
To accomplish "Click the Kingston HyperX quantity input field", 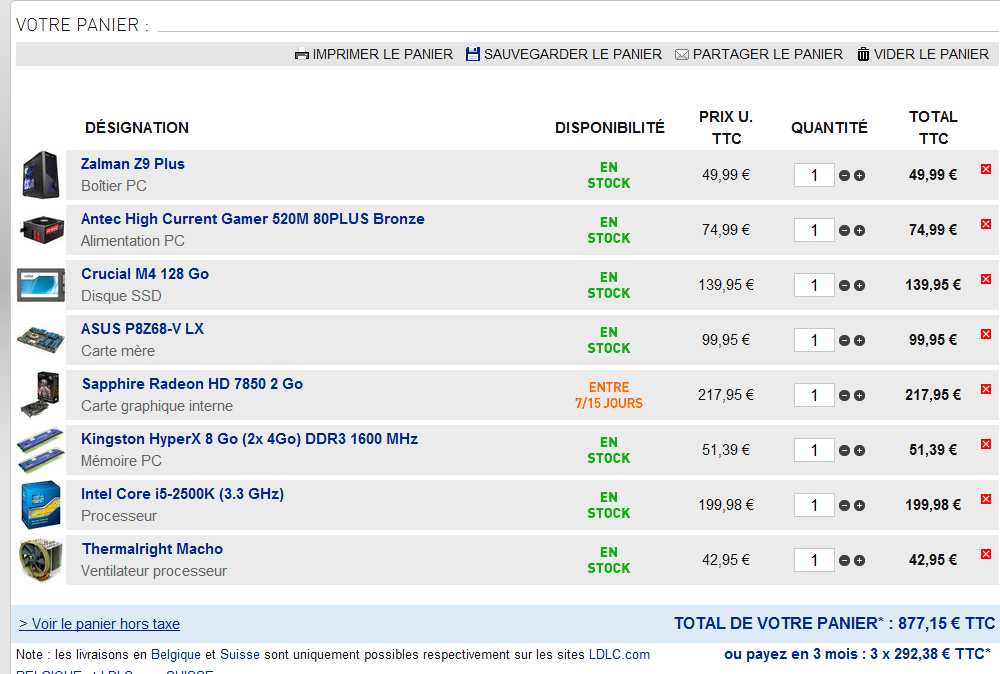I will click(814, 450).
